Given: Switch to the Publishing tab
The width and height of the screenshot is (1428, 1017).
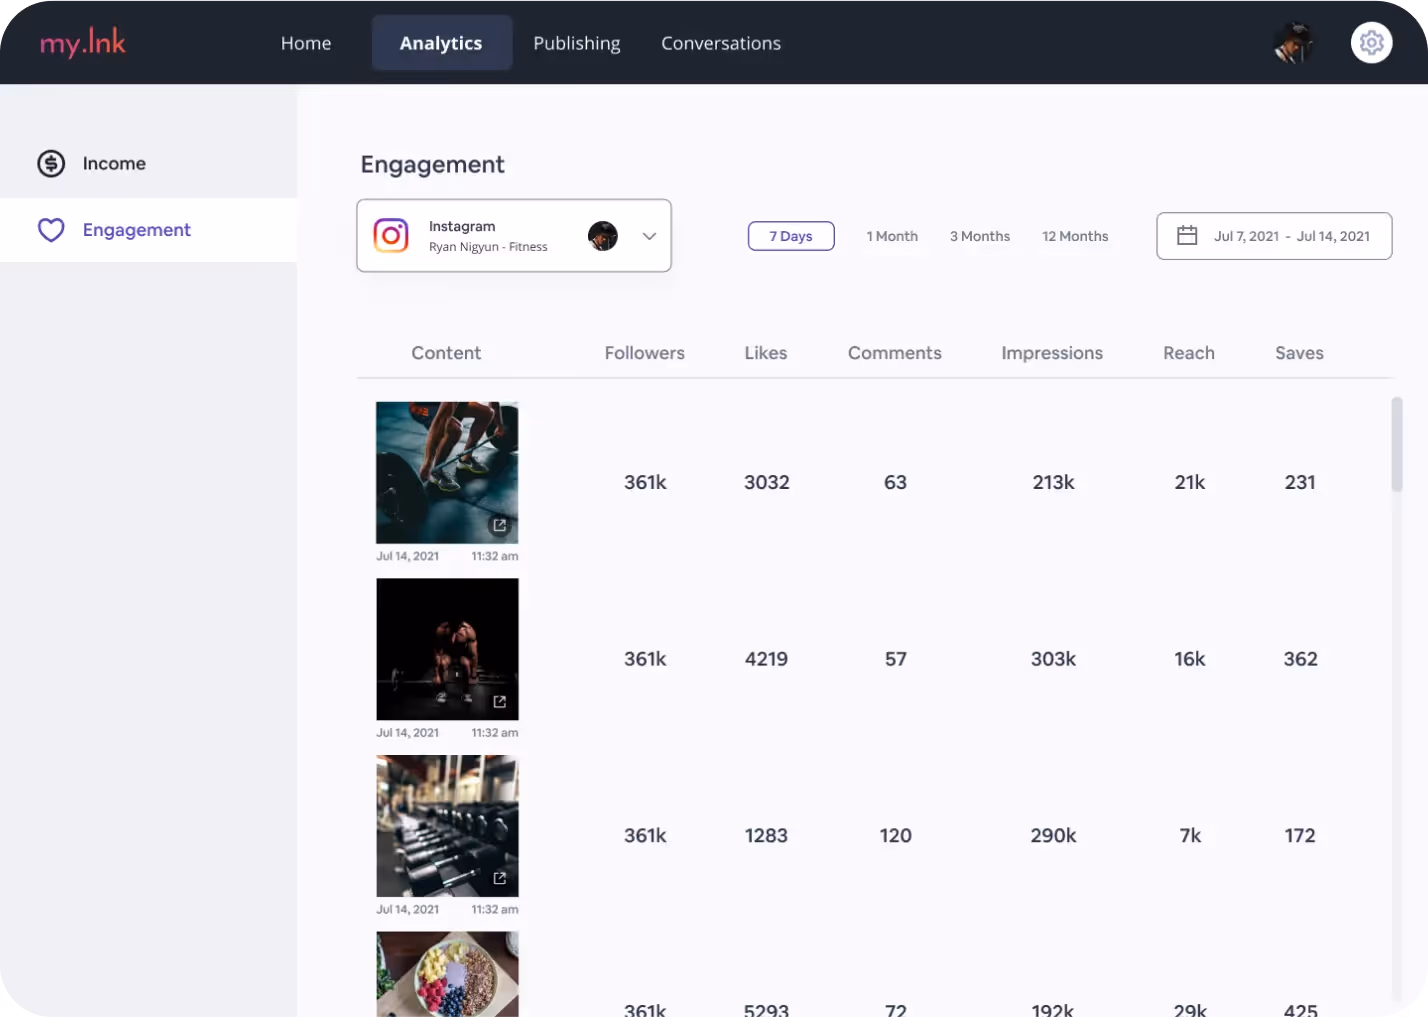Looking at the screenshot, I should [577, 43].
